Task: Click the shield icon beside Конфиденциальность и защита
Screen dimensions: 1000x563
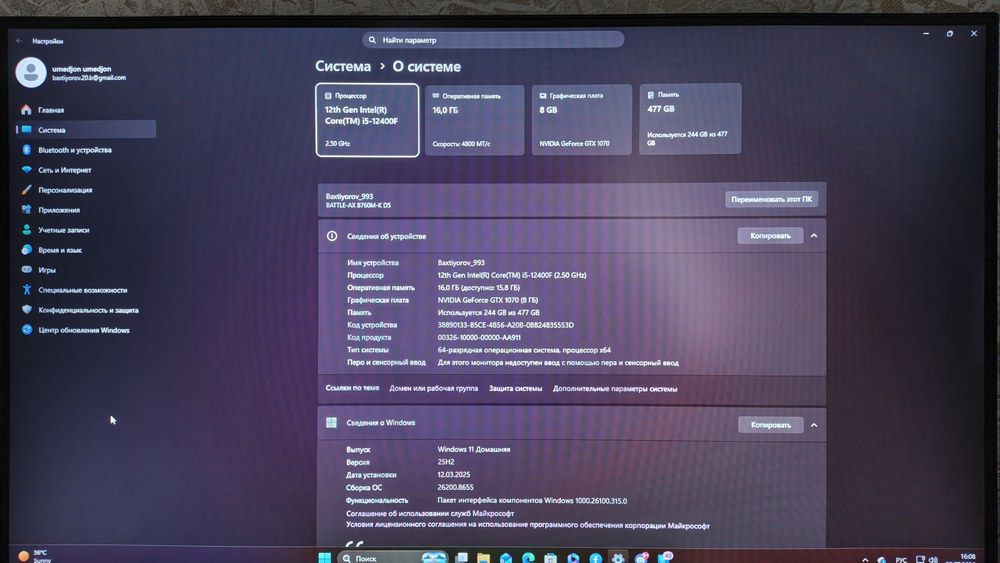Action: point(26,309)
